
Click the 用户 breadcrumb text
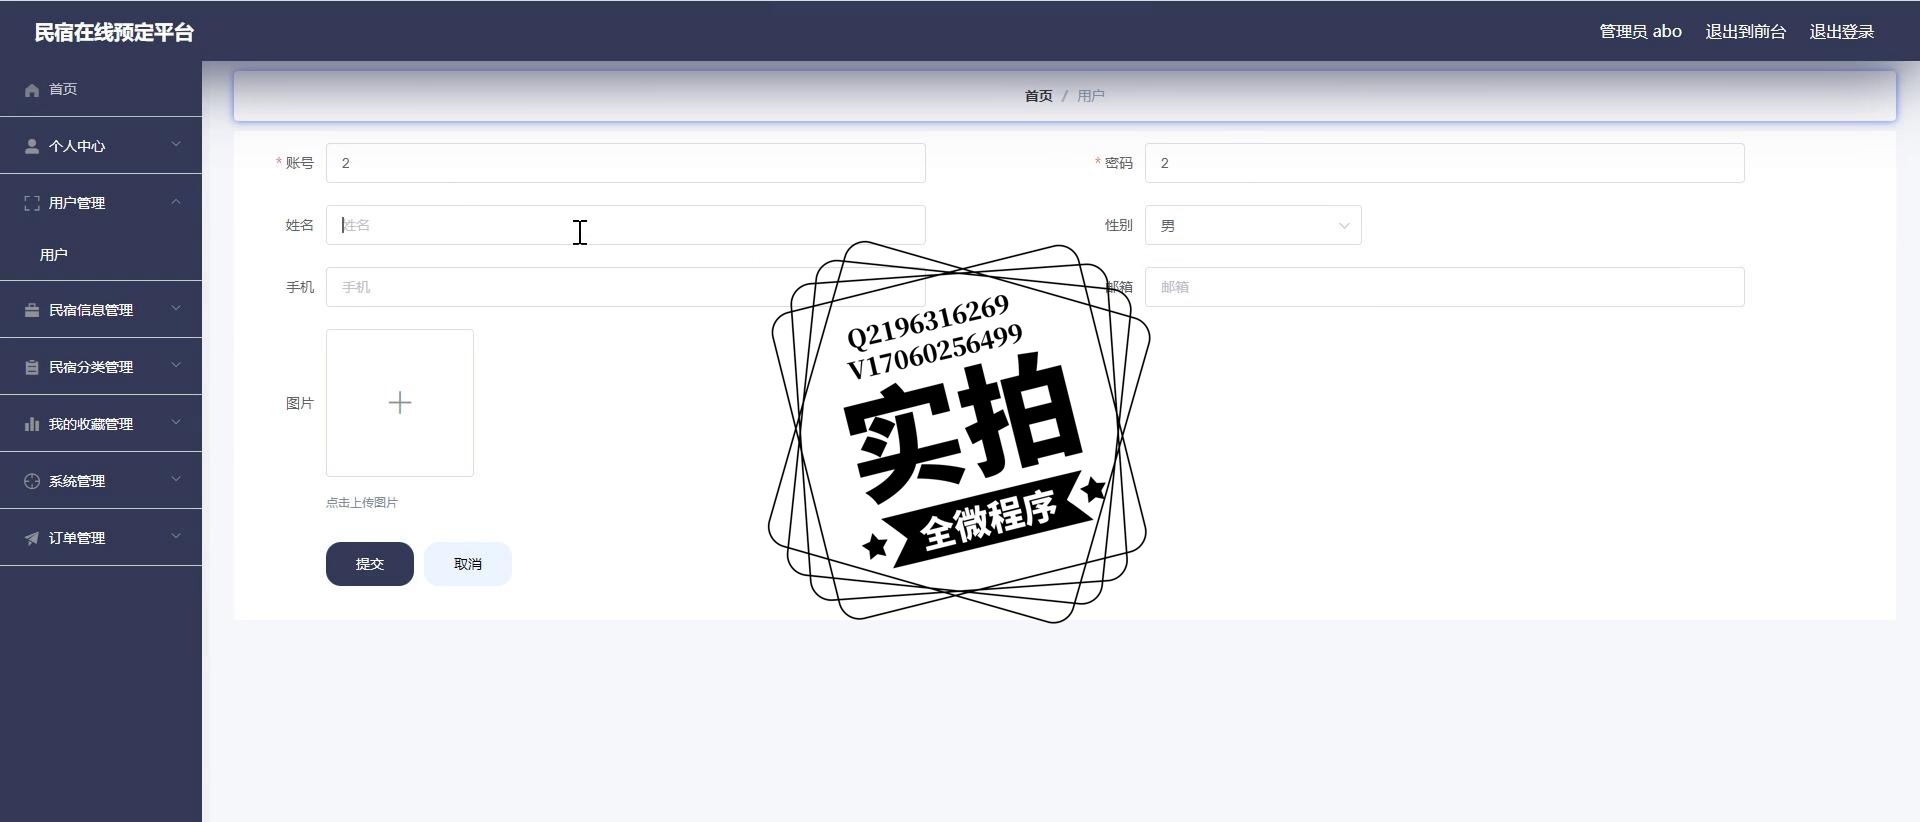(1090, 96)
